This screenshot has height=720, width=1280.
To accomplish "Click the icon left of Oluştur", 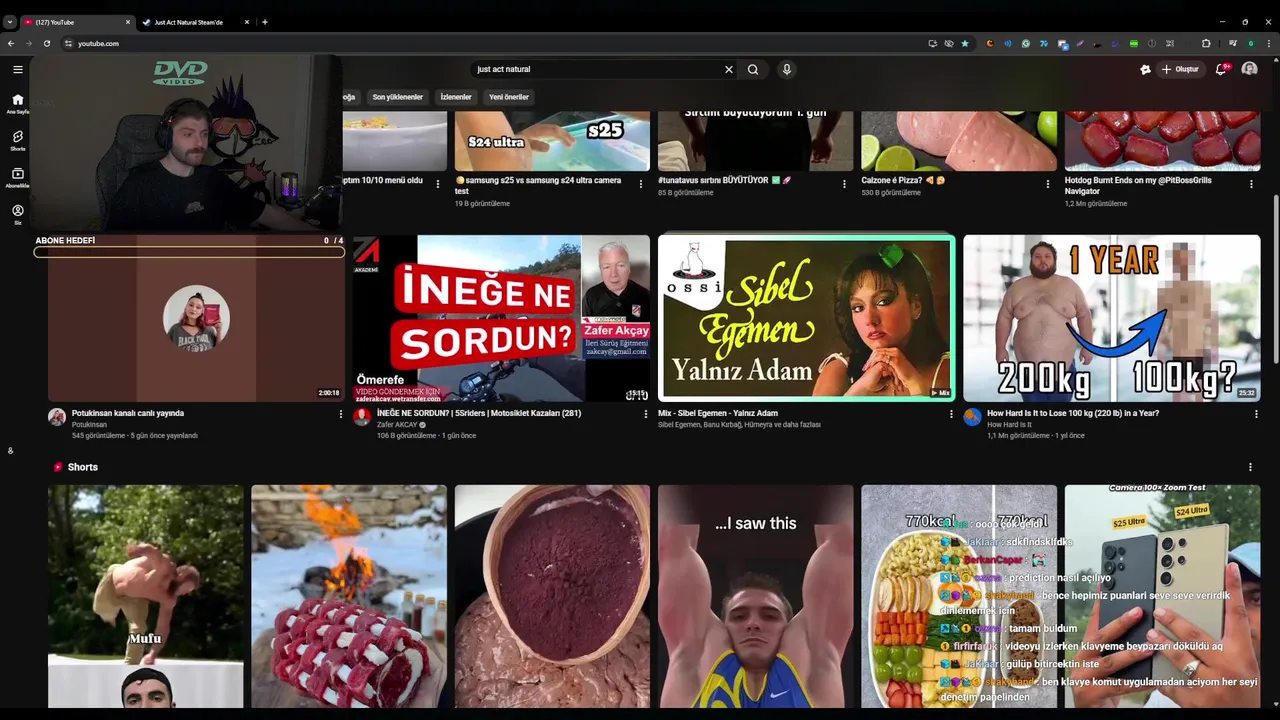I will pyautogui.click(x=1145, y=69).
